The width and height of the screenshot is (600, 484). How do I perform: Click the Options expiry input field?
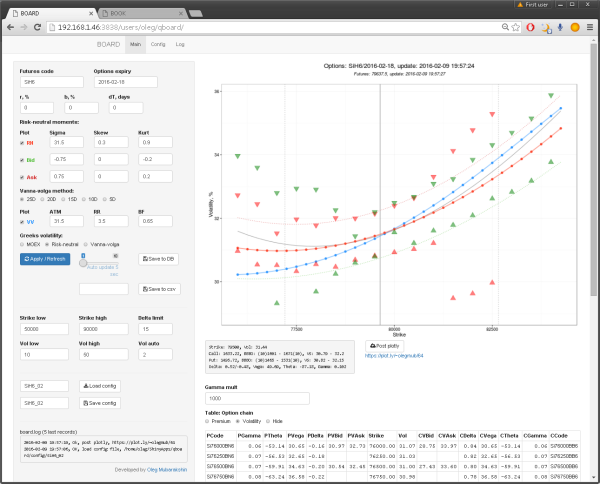(x=126, y=82)
